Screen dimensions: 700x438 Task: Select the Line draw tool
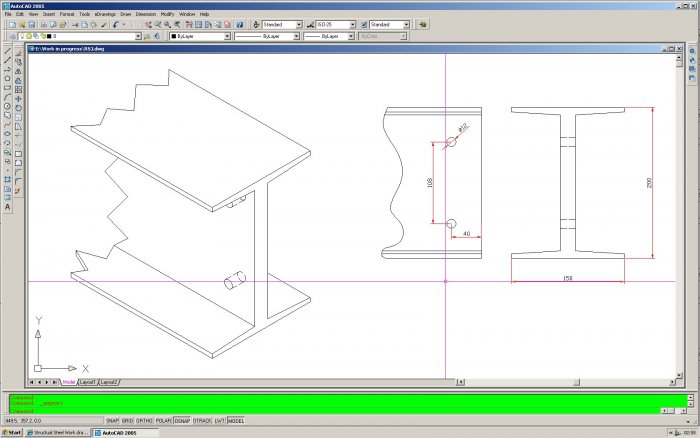click(x=8, y=51)
